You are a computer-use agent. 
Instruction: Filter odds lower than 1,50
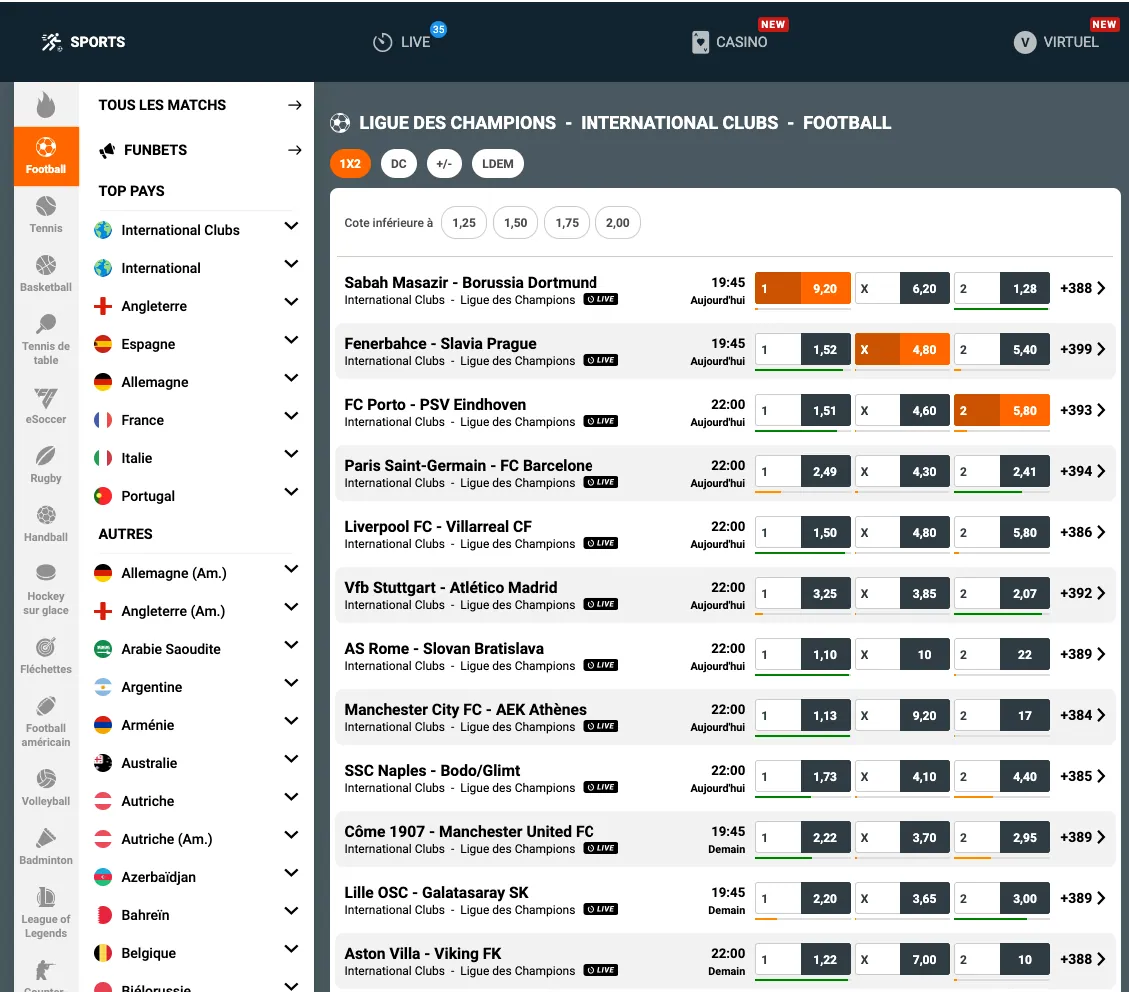click(x=516, y=223)
